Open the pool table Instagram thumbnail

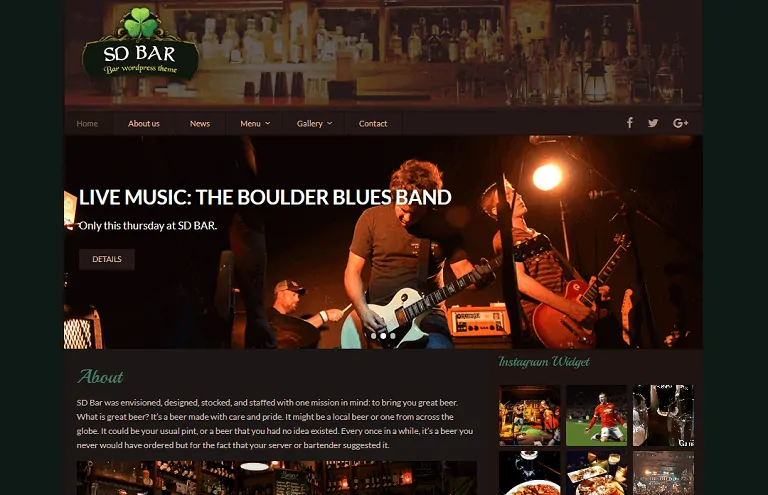(529, 415)
